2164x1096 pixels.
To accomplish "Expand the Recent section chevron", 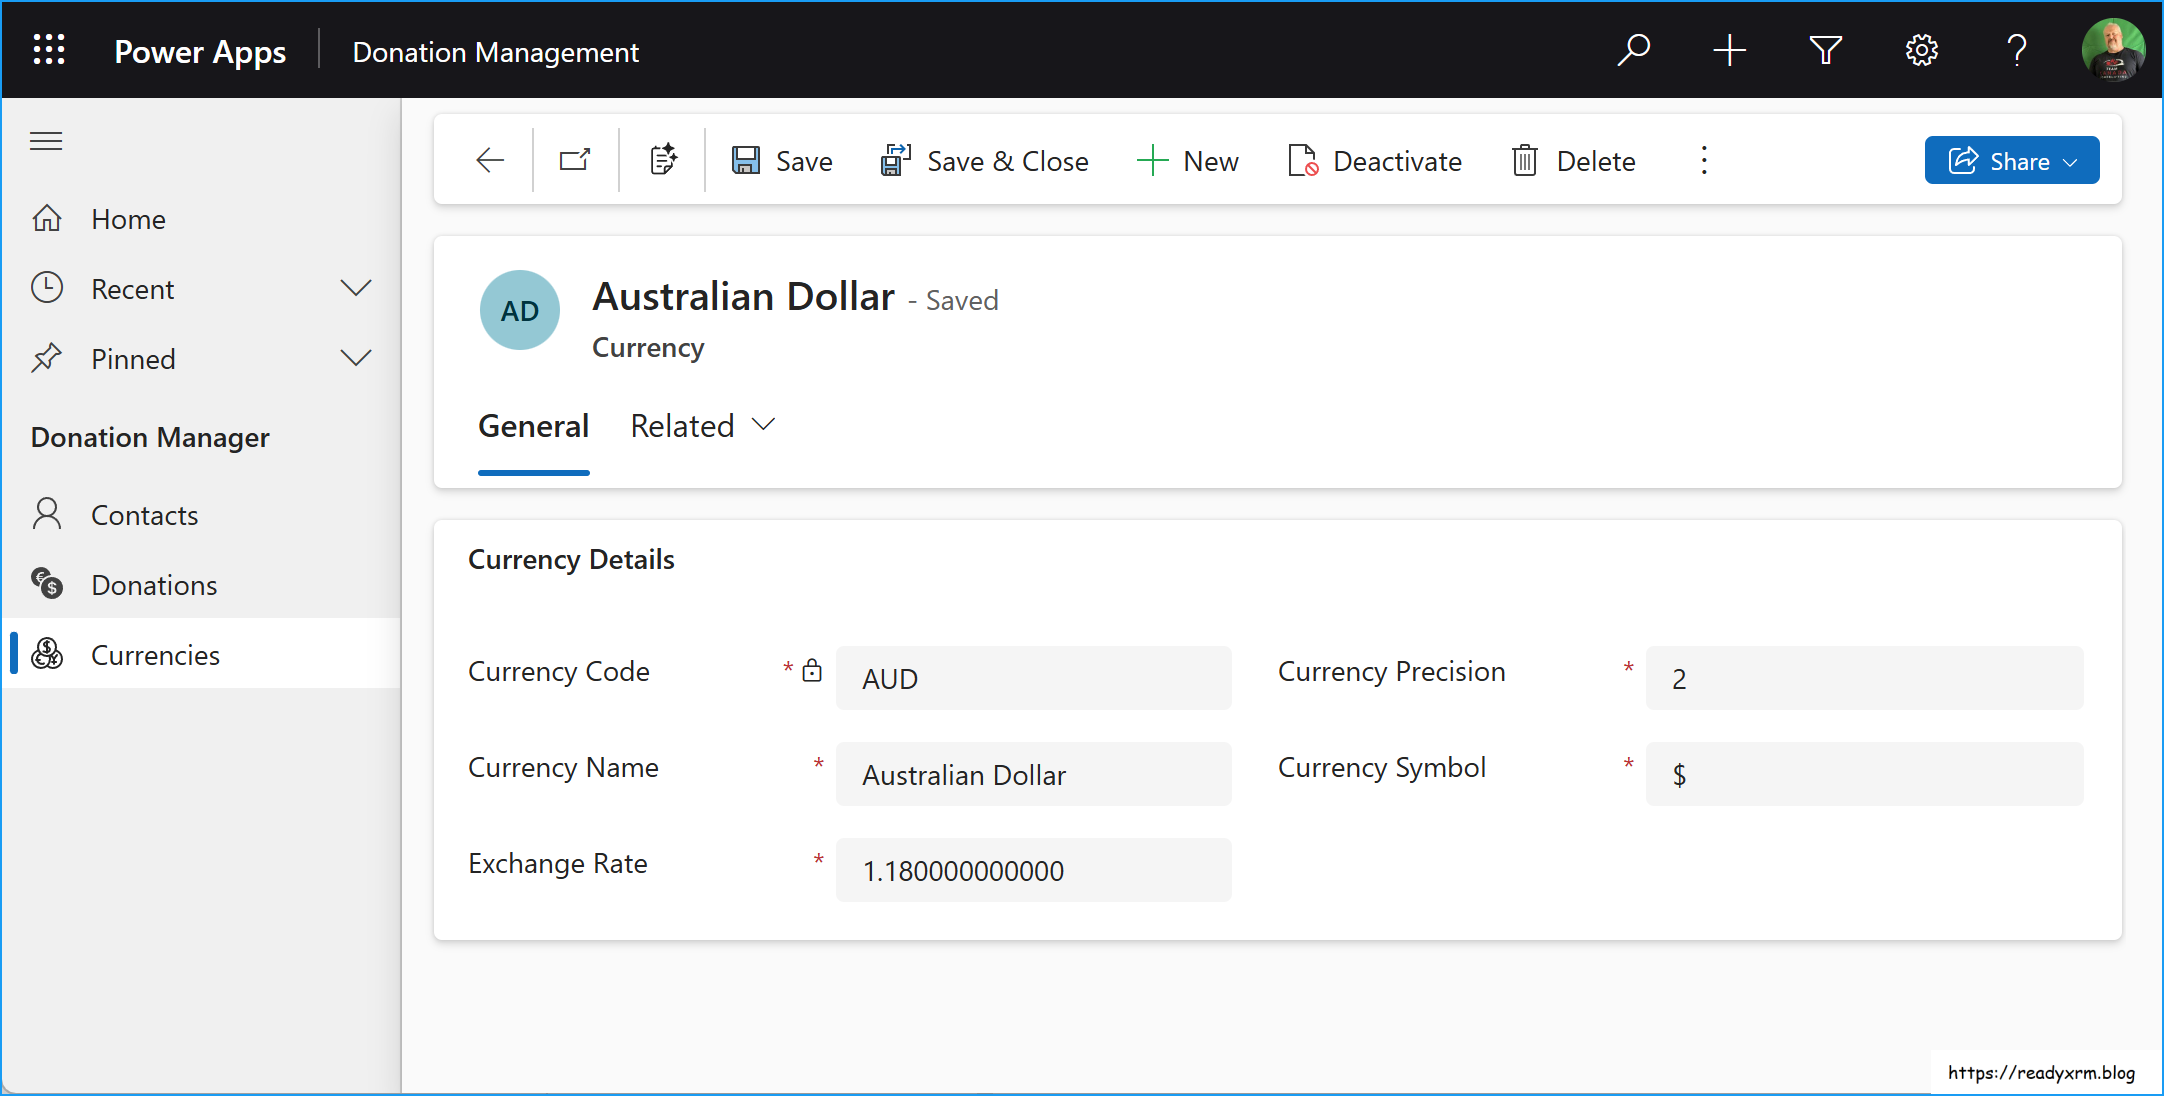I will pos(356,287).
